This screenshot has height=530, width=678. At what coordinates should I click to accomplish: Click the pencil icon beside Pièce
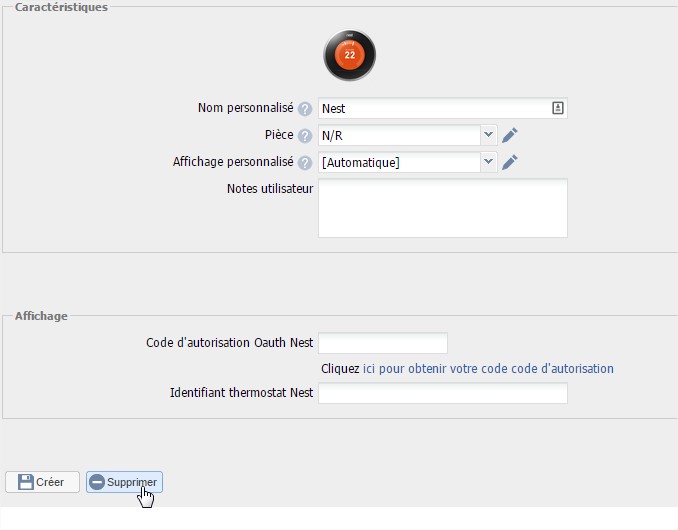[x=510, y=135]
